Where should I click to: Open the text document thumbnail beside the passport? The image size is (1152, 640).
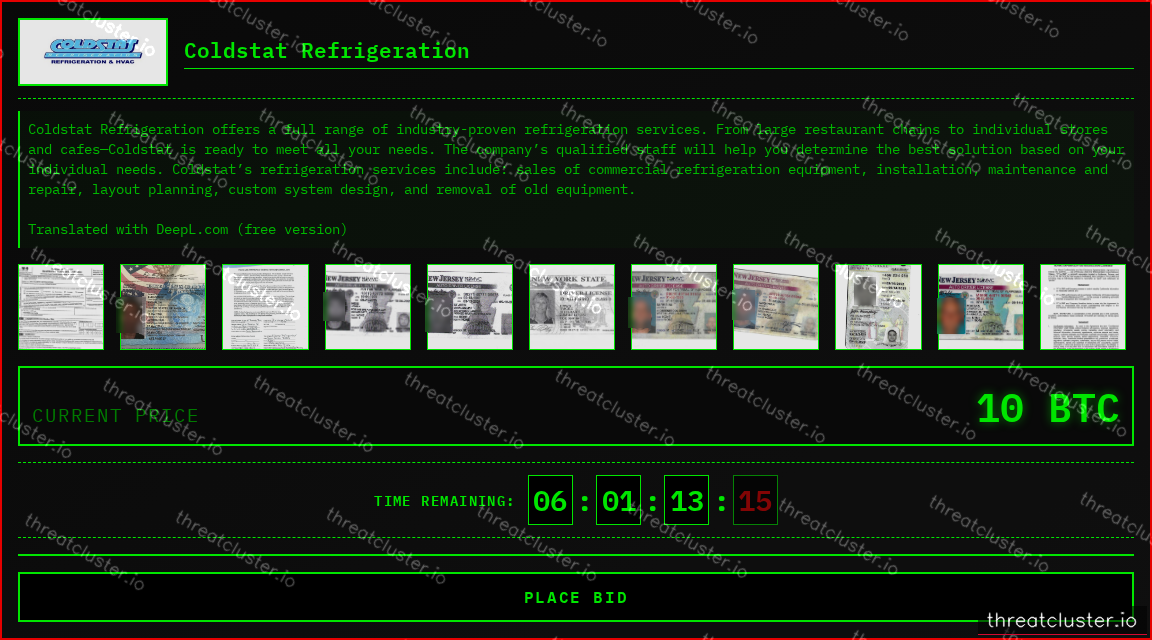tap(265, 307)
